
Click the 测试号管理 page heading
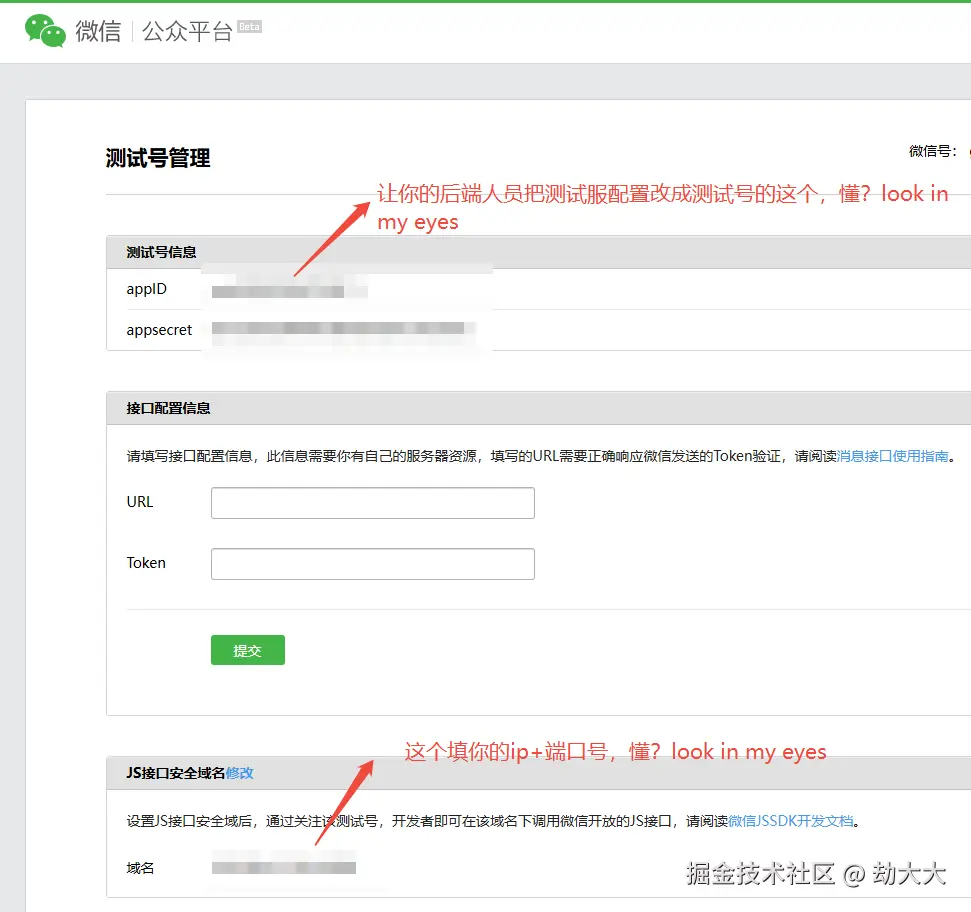158,158
